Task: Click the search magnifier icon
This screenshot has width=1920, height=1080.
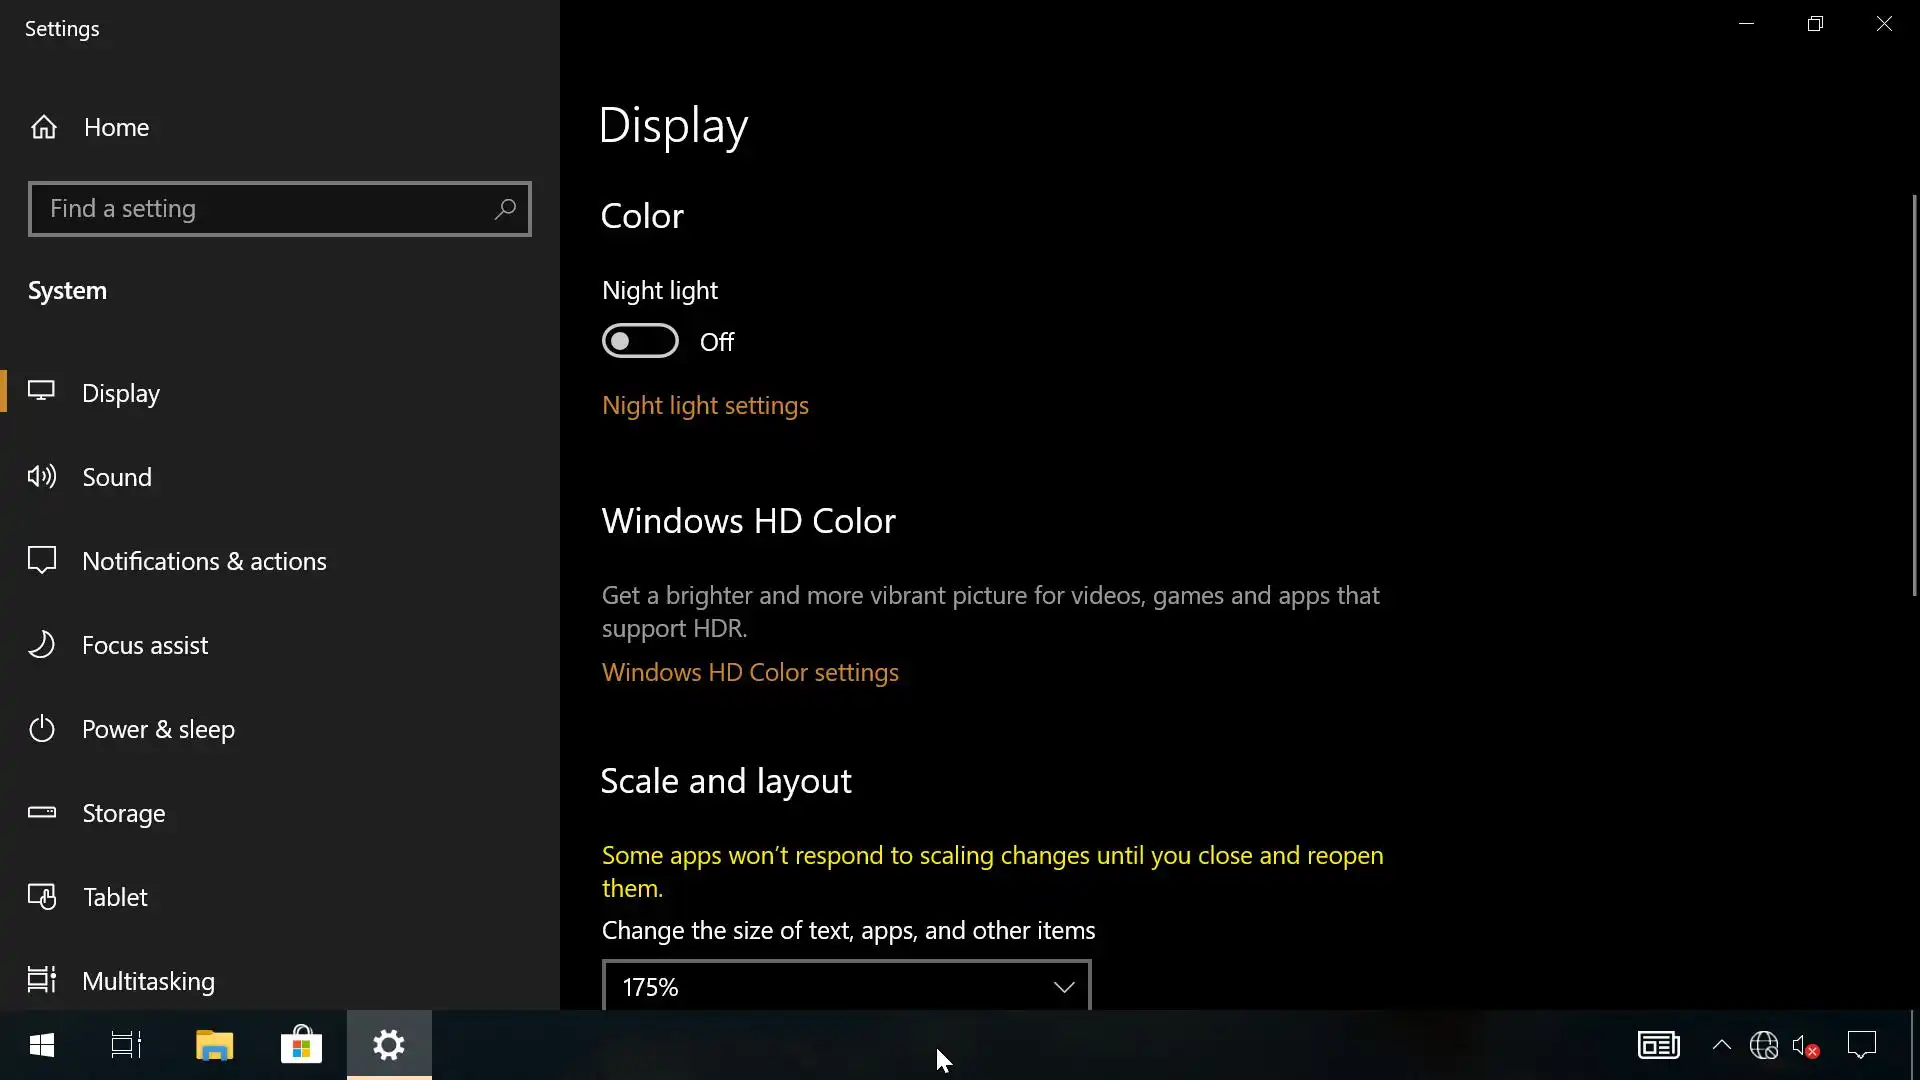Action: point(505,209)
